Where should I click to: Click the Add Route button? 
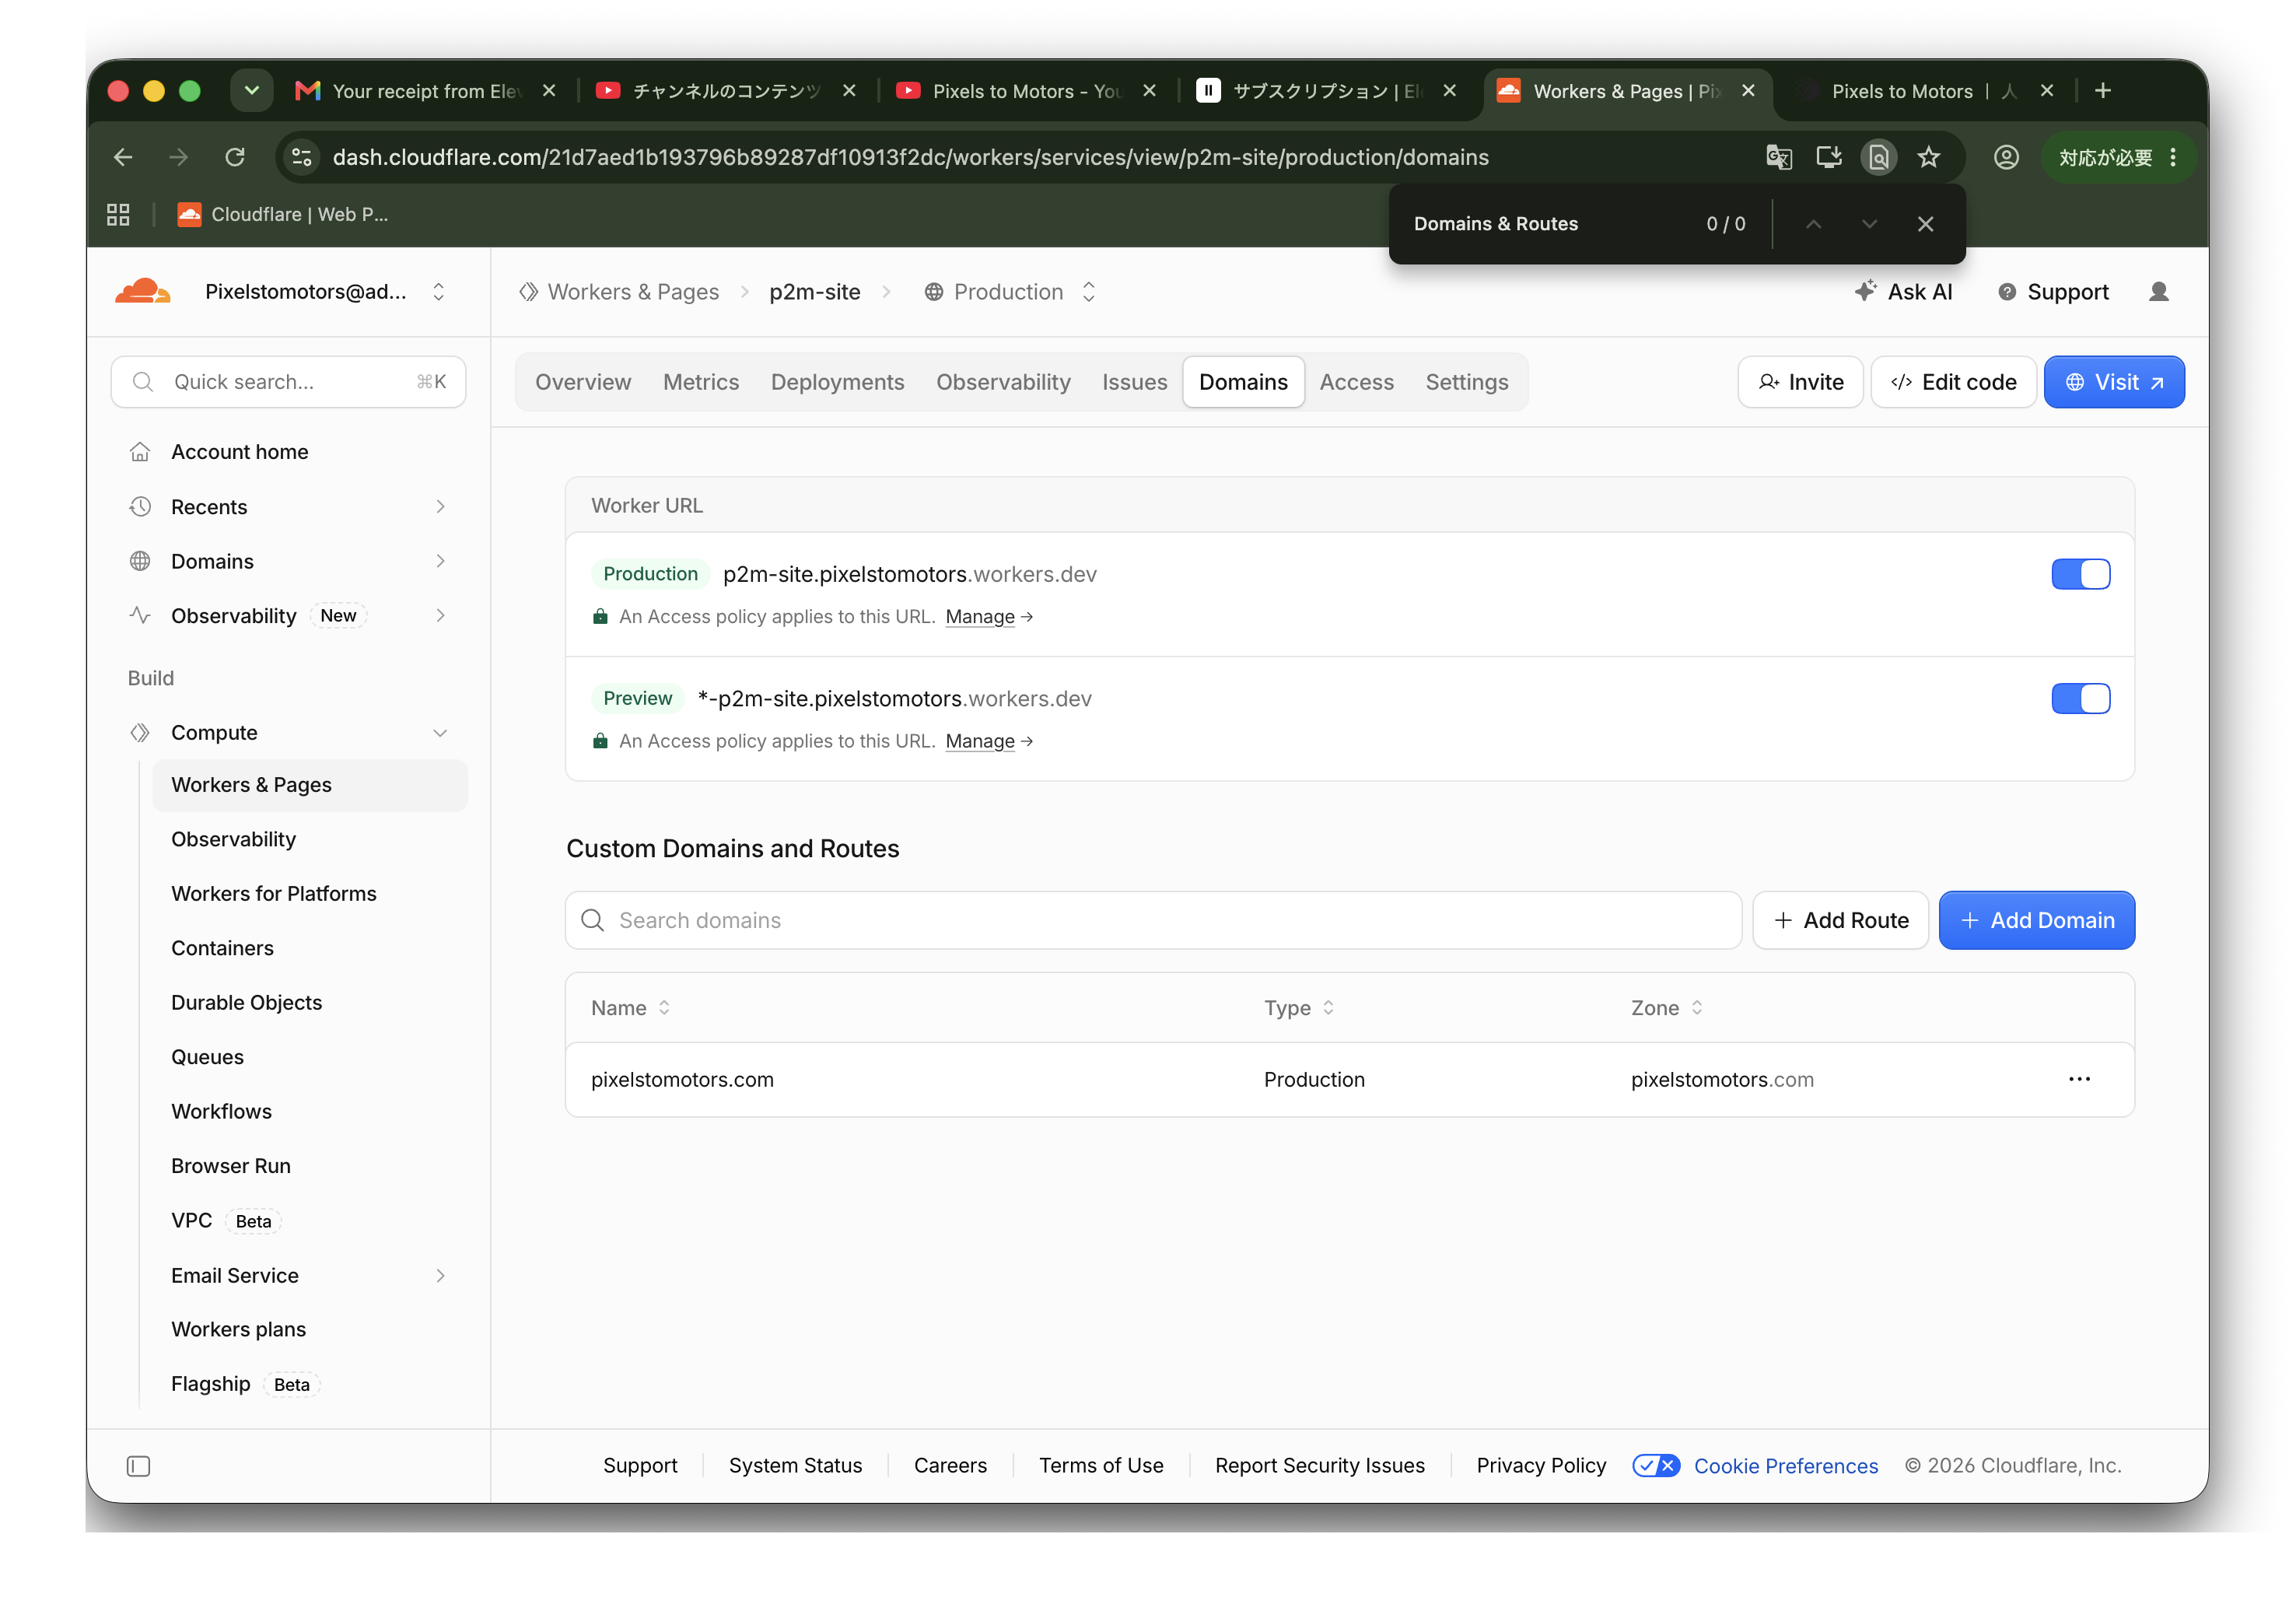point(1840,920)
